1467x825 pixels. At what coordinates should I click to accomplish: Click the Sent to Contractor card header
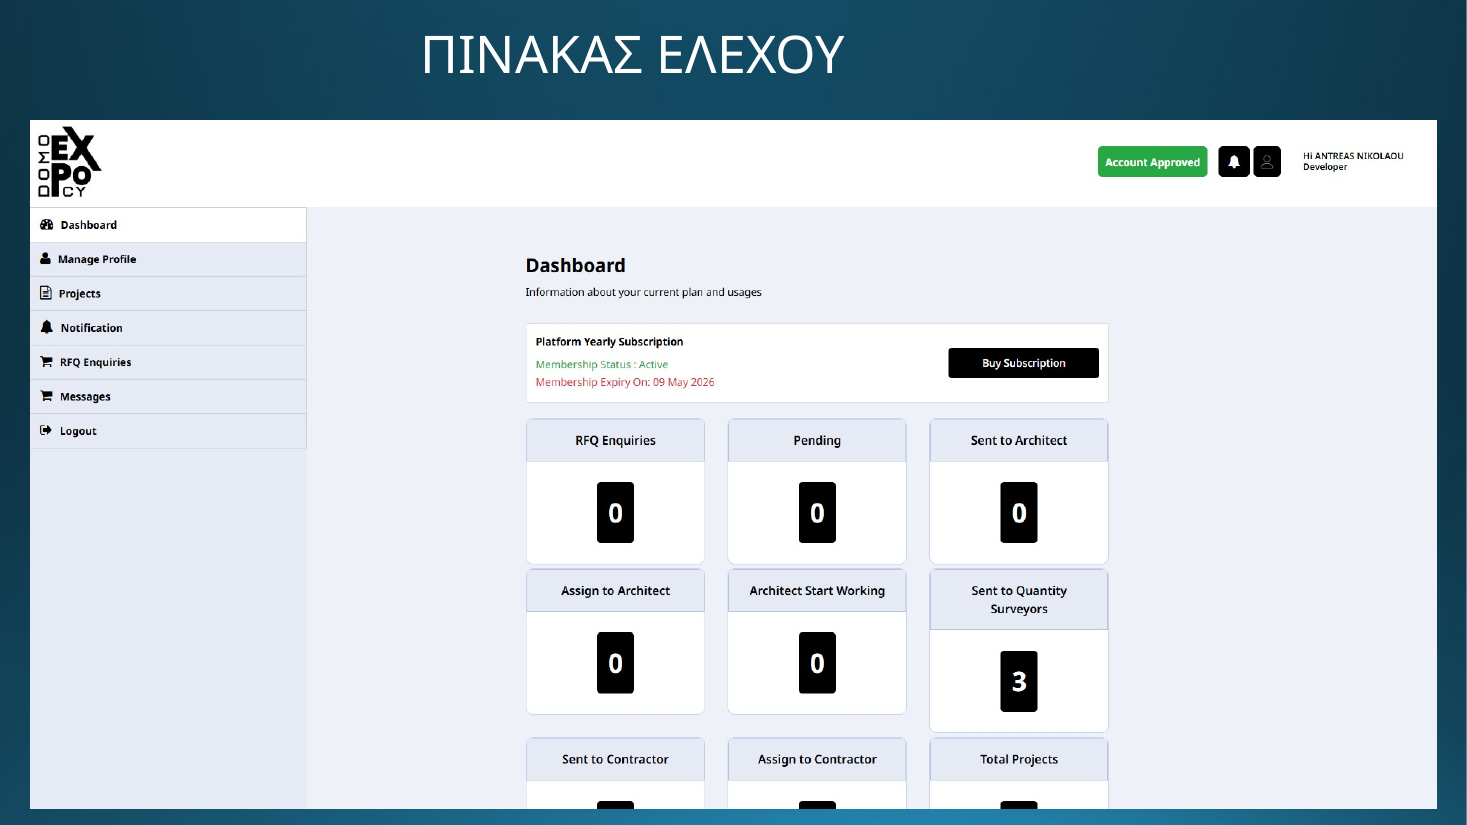tap(615, 760)
